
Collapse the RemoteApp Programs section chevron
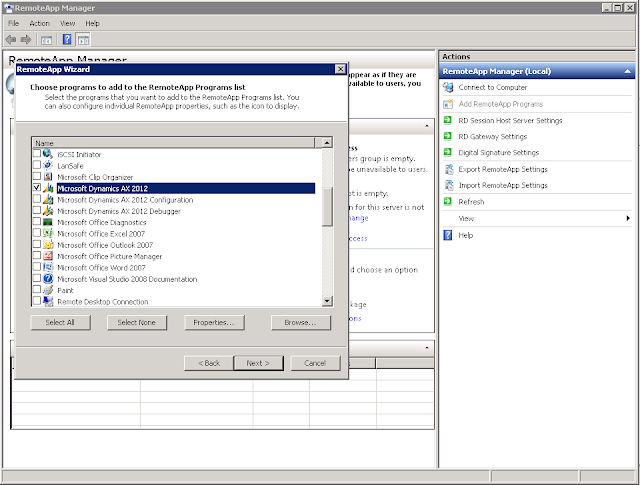coord(427,348)
